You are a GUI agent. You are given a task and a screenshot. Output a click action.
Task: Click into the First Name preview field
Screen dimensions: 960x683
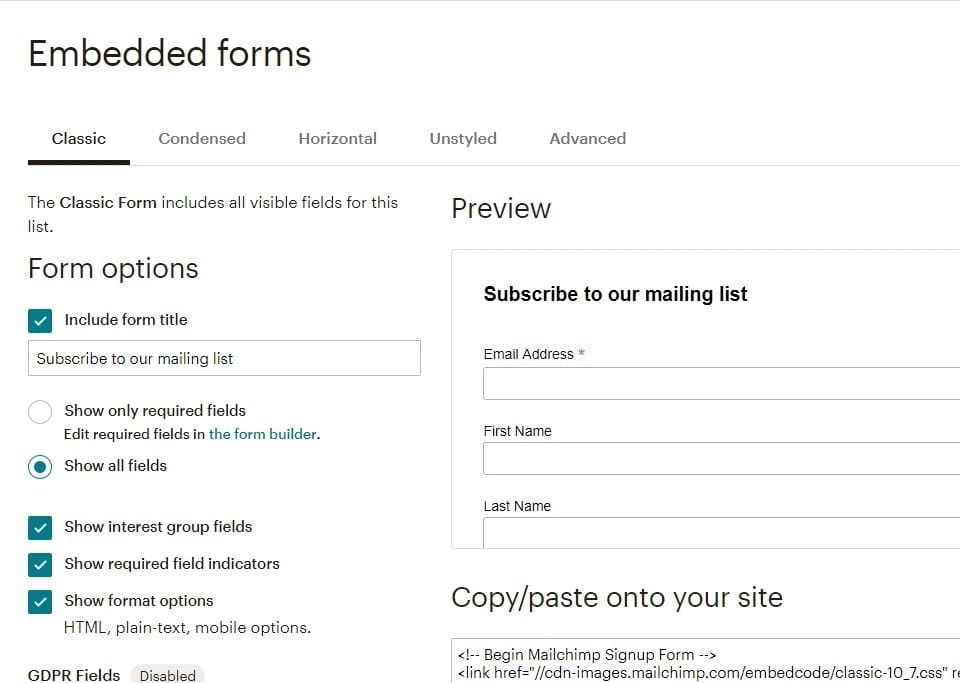pyautogui.click(x=721, y=458)
